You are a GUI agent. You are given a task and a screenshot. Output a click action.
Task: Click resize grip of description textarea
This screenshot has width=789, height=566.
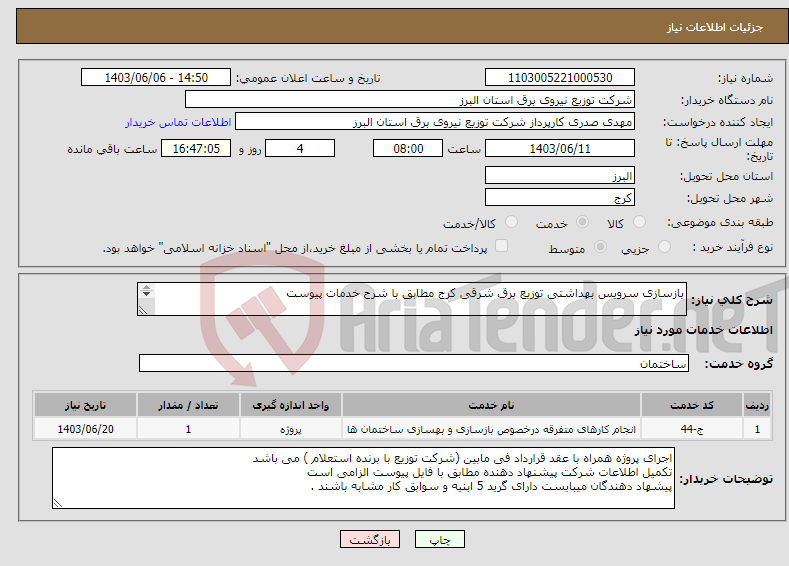pos(143,310)
